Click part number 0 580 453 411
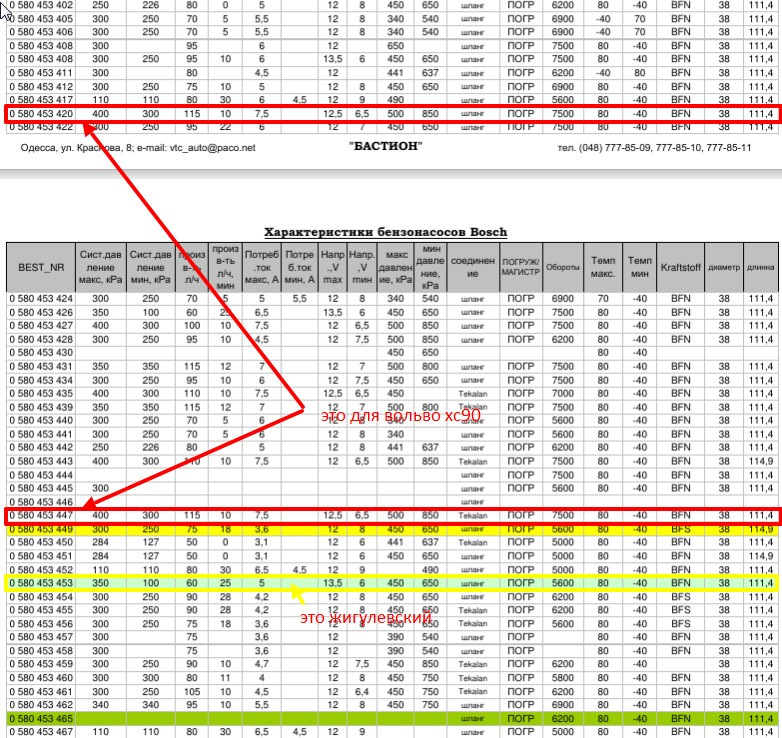Image resolution: width=782 pixels, height=738 pixels. pos(41,73)
